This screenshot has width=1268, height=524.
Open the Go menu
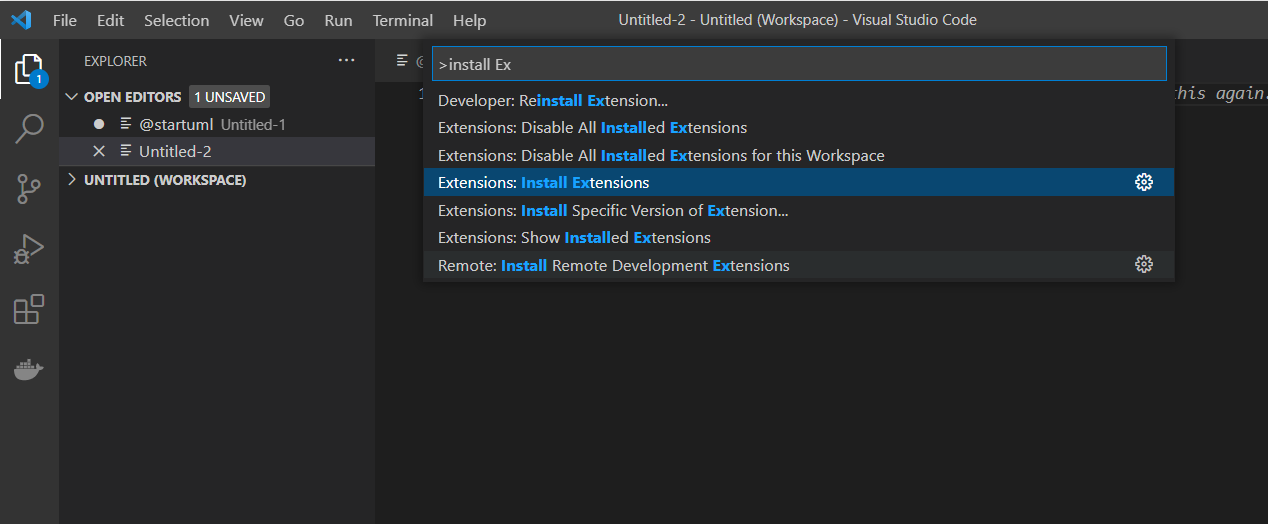(294, 20)
